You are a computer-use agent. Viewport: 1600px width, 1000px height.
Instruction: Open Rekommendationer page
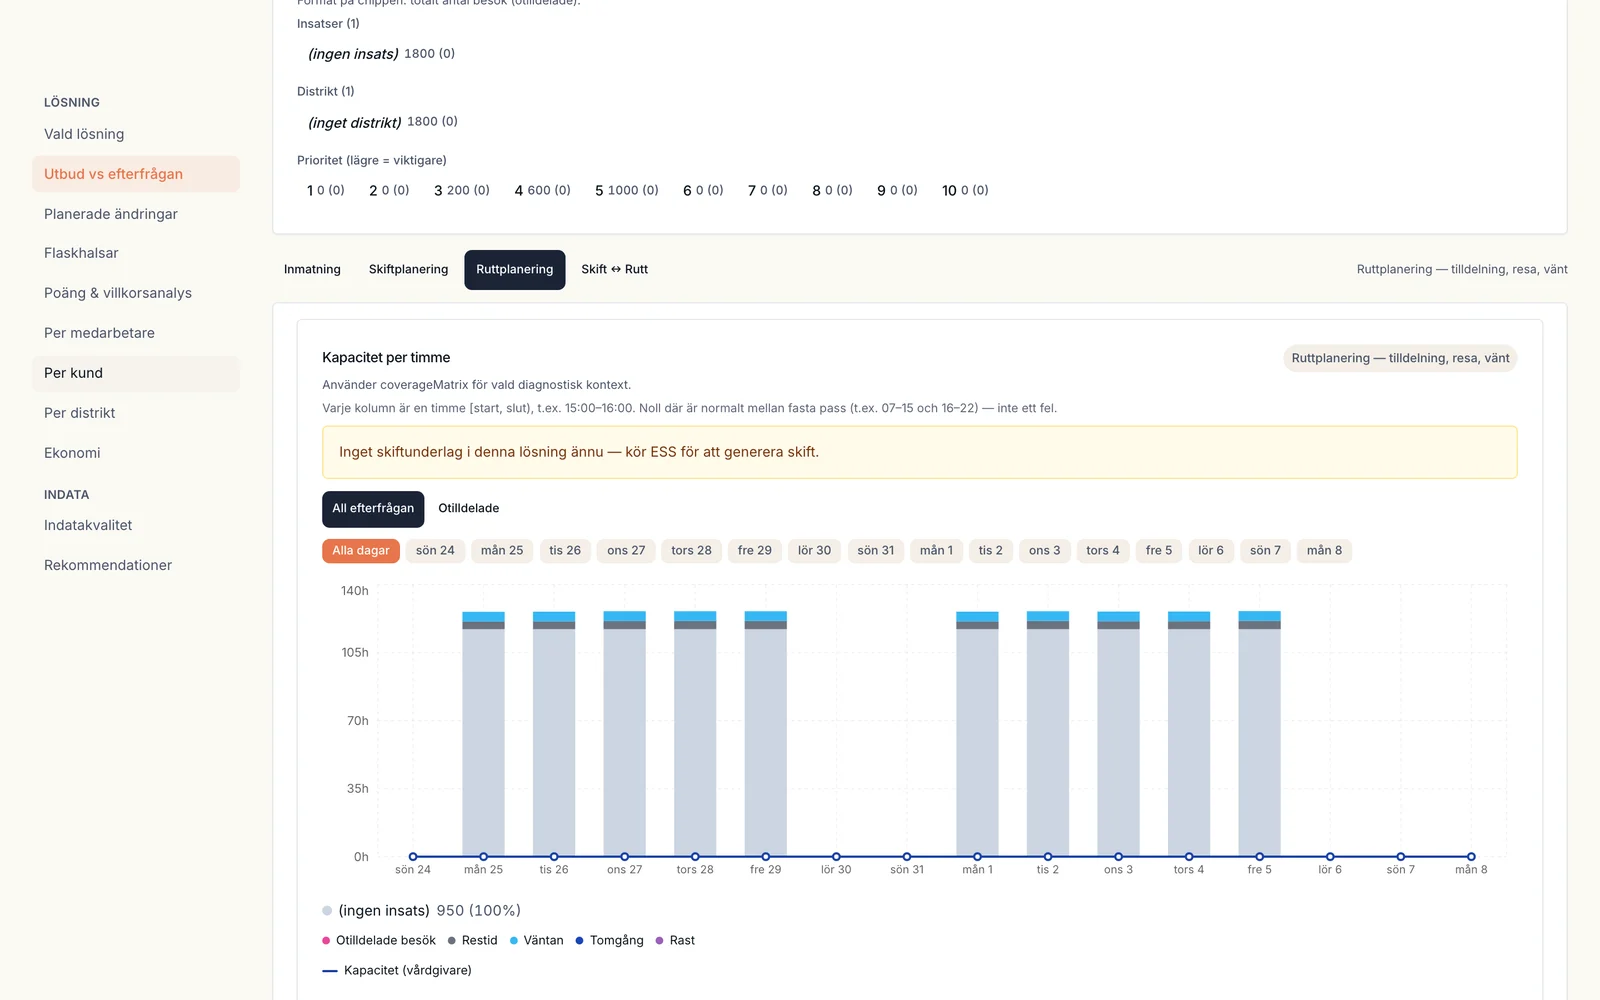136,565
